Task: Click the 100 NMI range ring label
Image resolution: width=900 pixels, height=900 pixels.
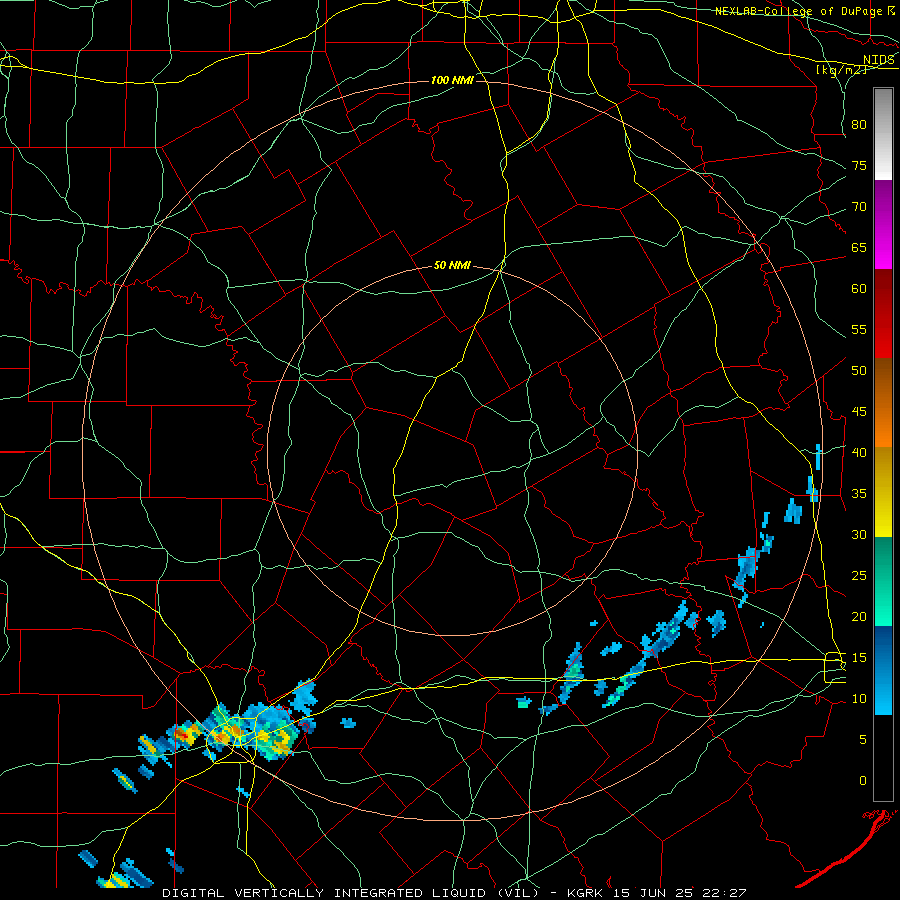Action: click(452, 80)
